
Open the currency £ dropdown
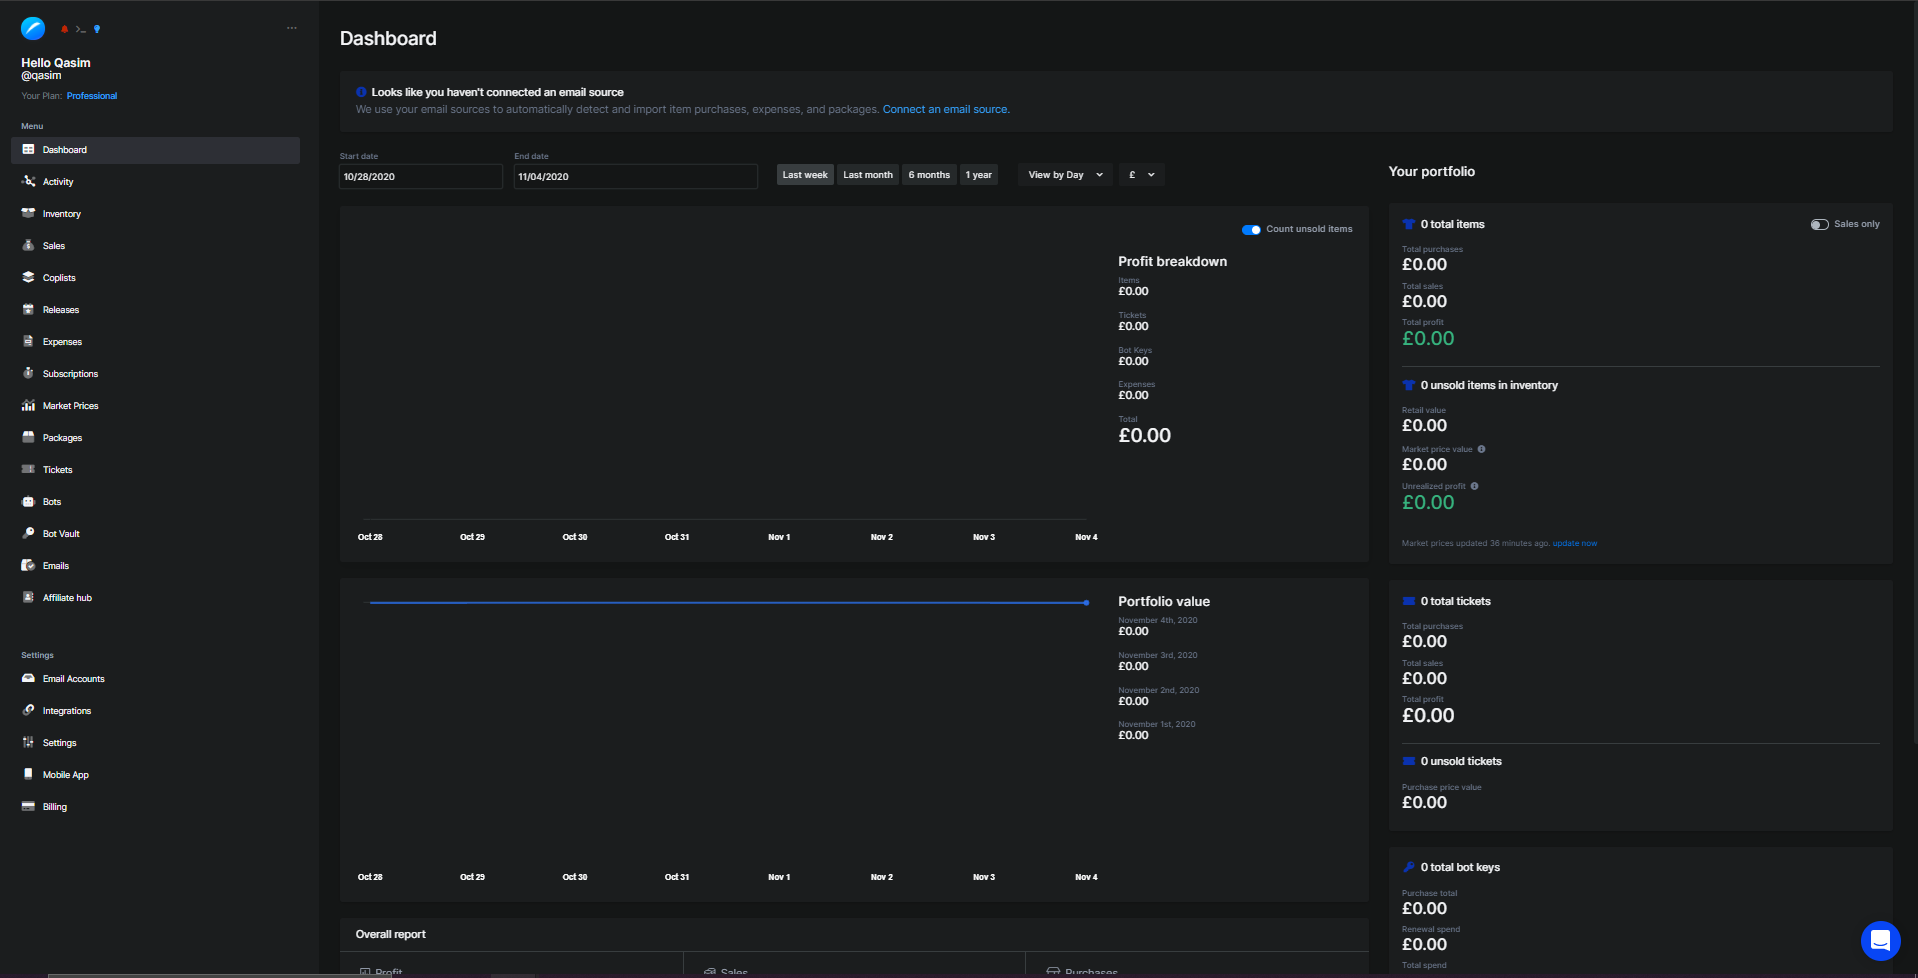click(1141, 175)
